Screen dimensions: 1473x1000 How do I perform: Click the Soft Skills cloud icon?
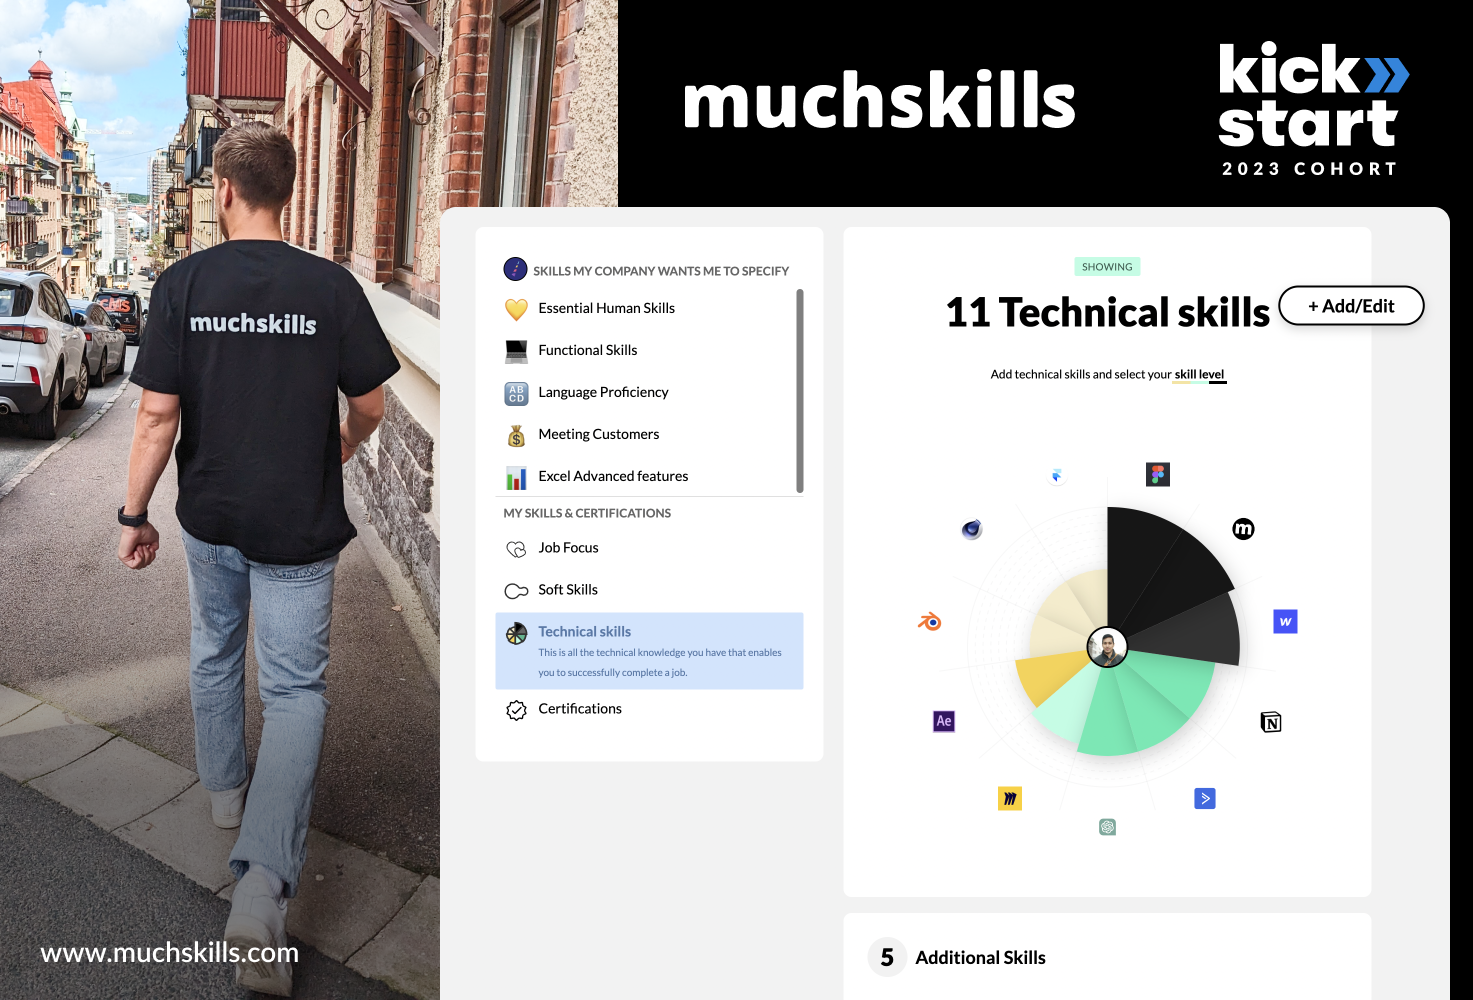pyautogui.click(x=516, y=591)
